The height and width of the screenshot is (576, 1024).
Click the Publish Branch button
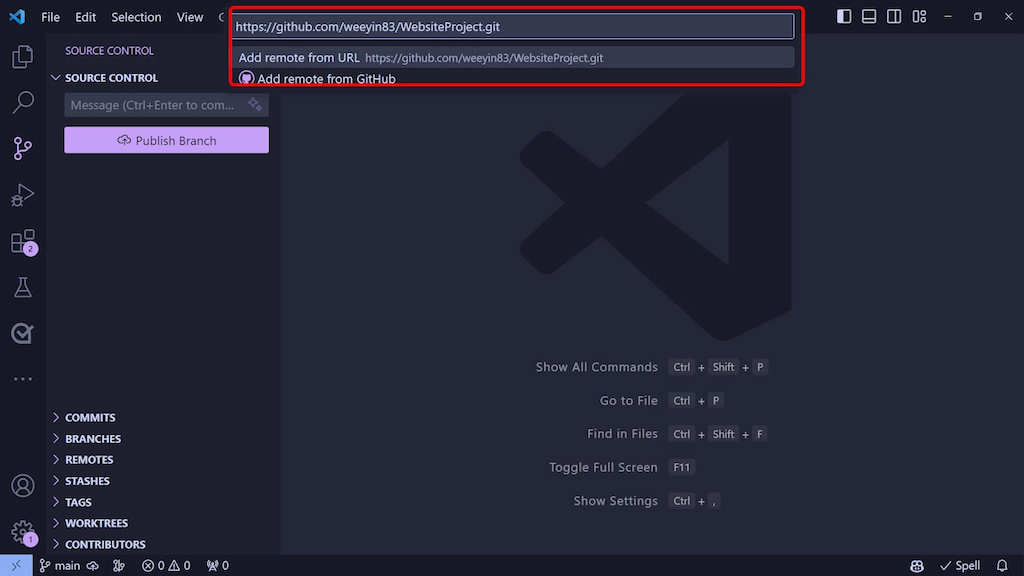[166, 140]
